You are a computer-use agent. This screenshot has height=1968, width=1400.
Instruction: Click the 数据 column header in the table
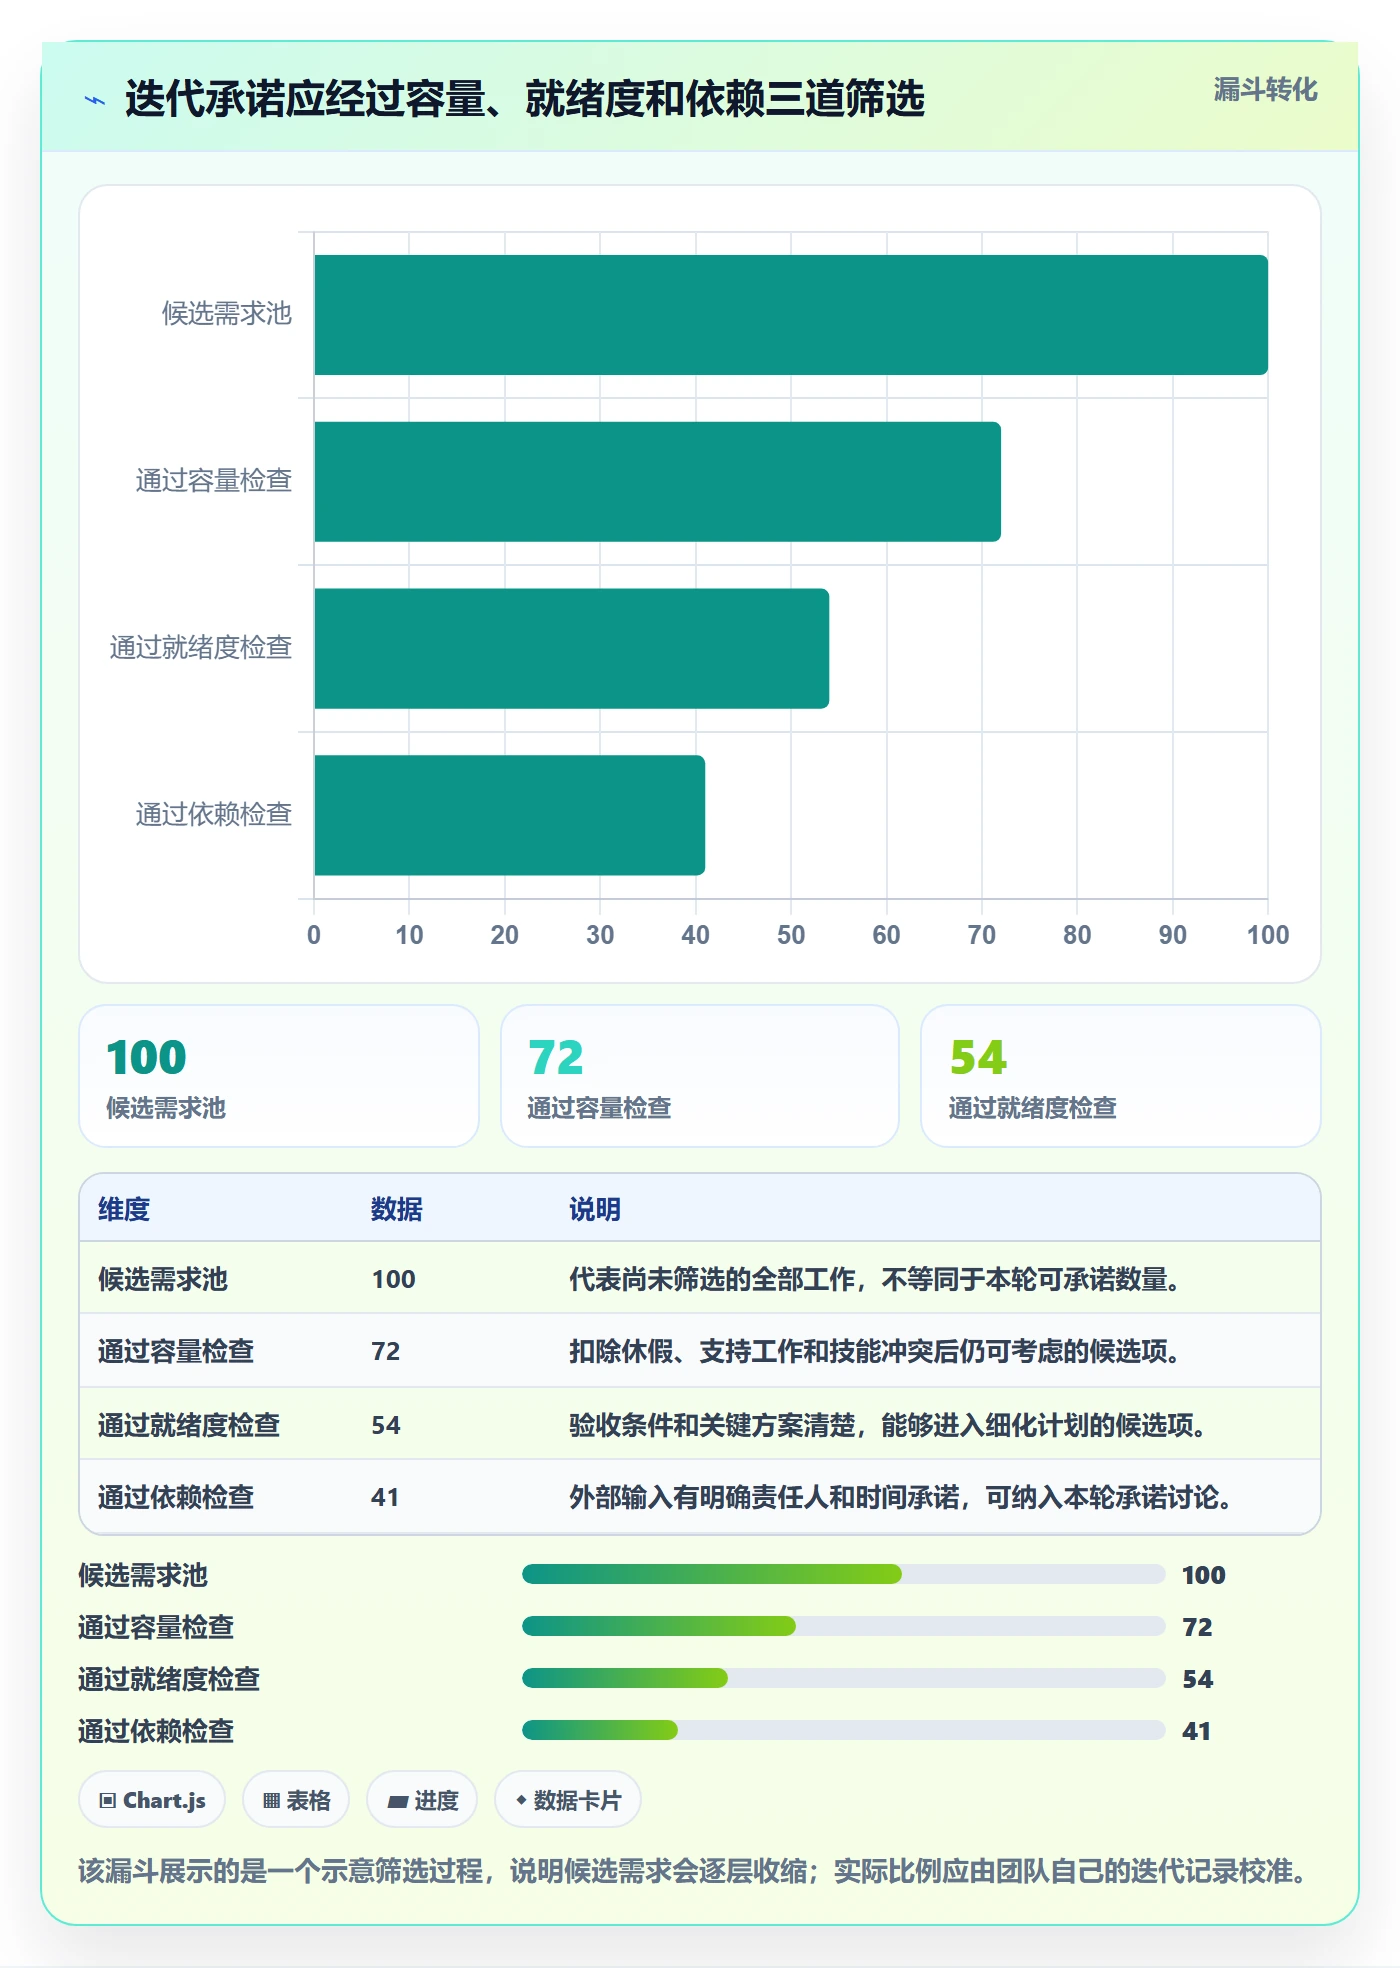click(x=397, y=1209)
